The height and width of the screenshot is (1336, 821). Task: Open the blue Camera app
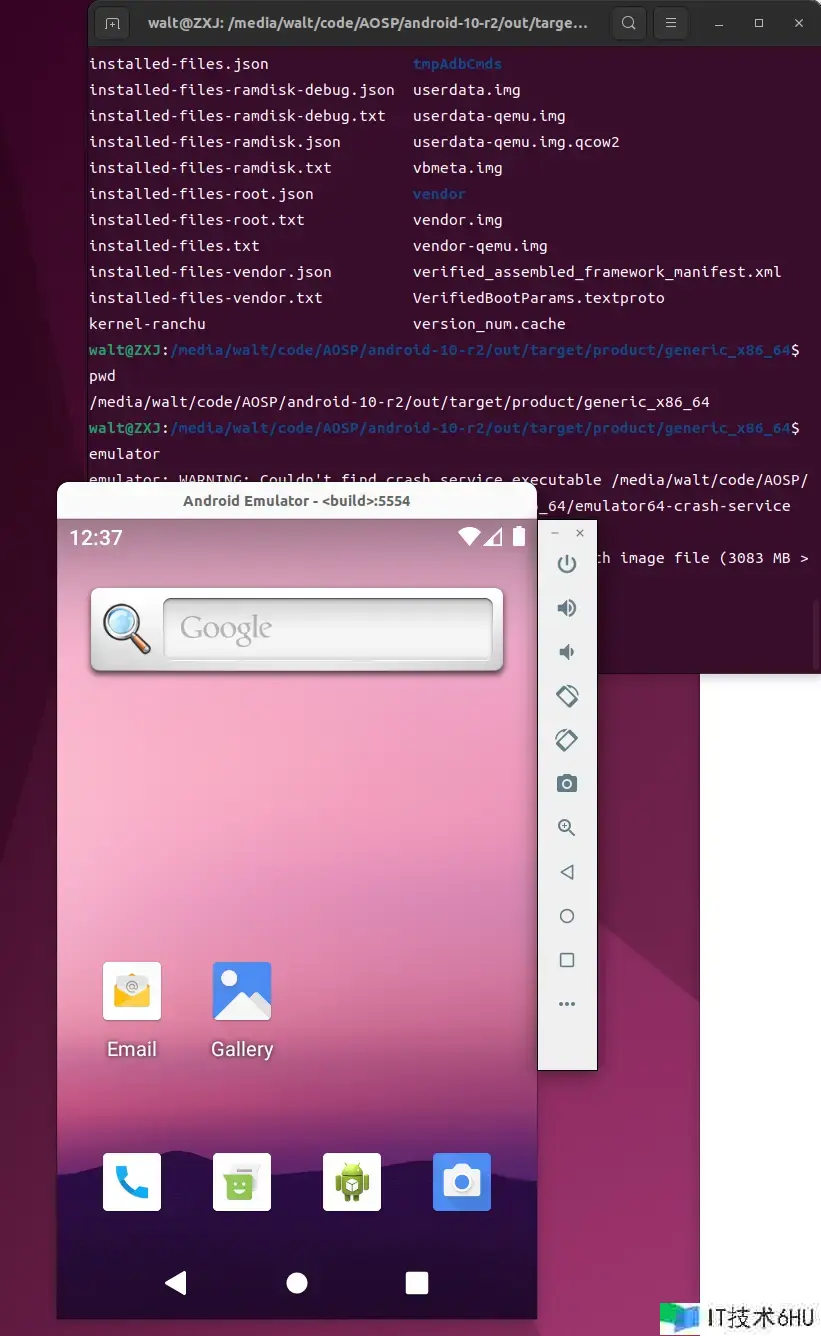tap(461, 1182)
